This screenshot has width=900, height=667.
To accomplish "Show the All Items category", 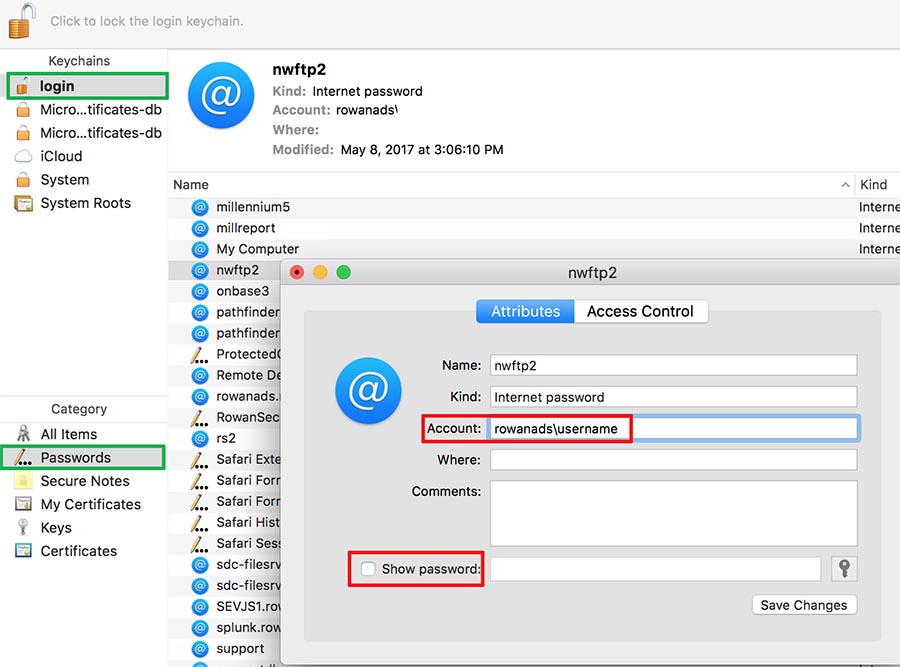I will point(68,434).
